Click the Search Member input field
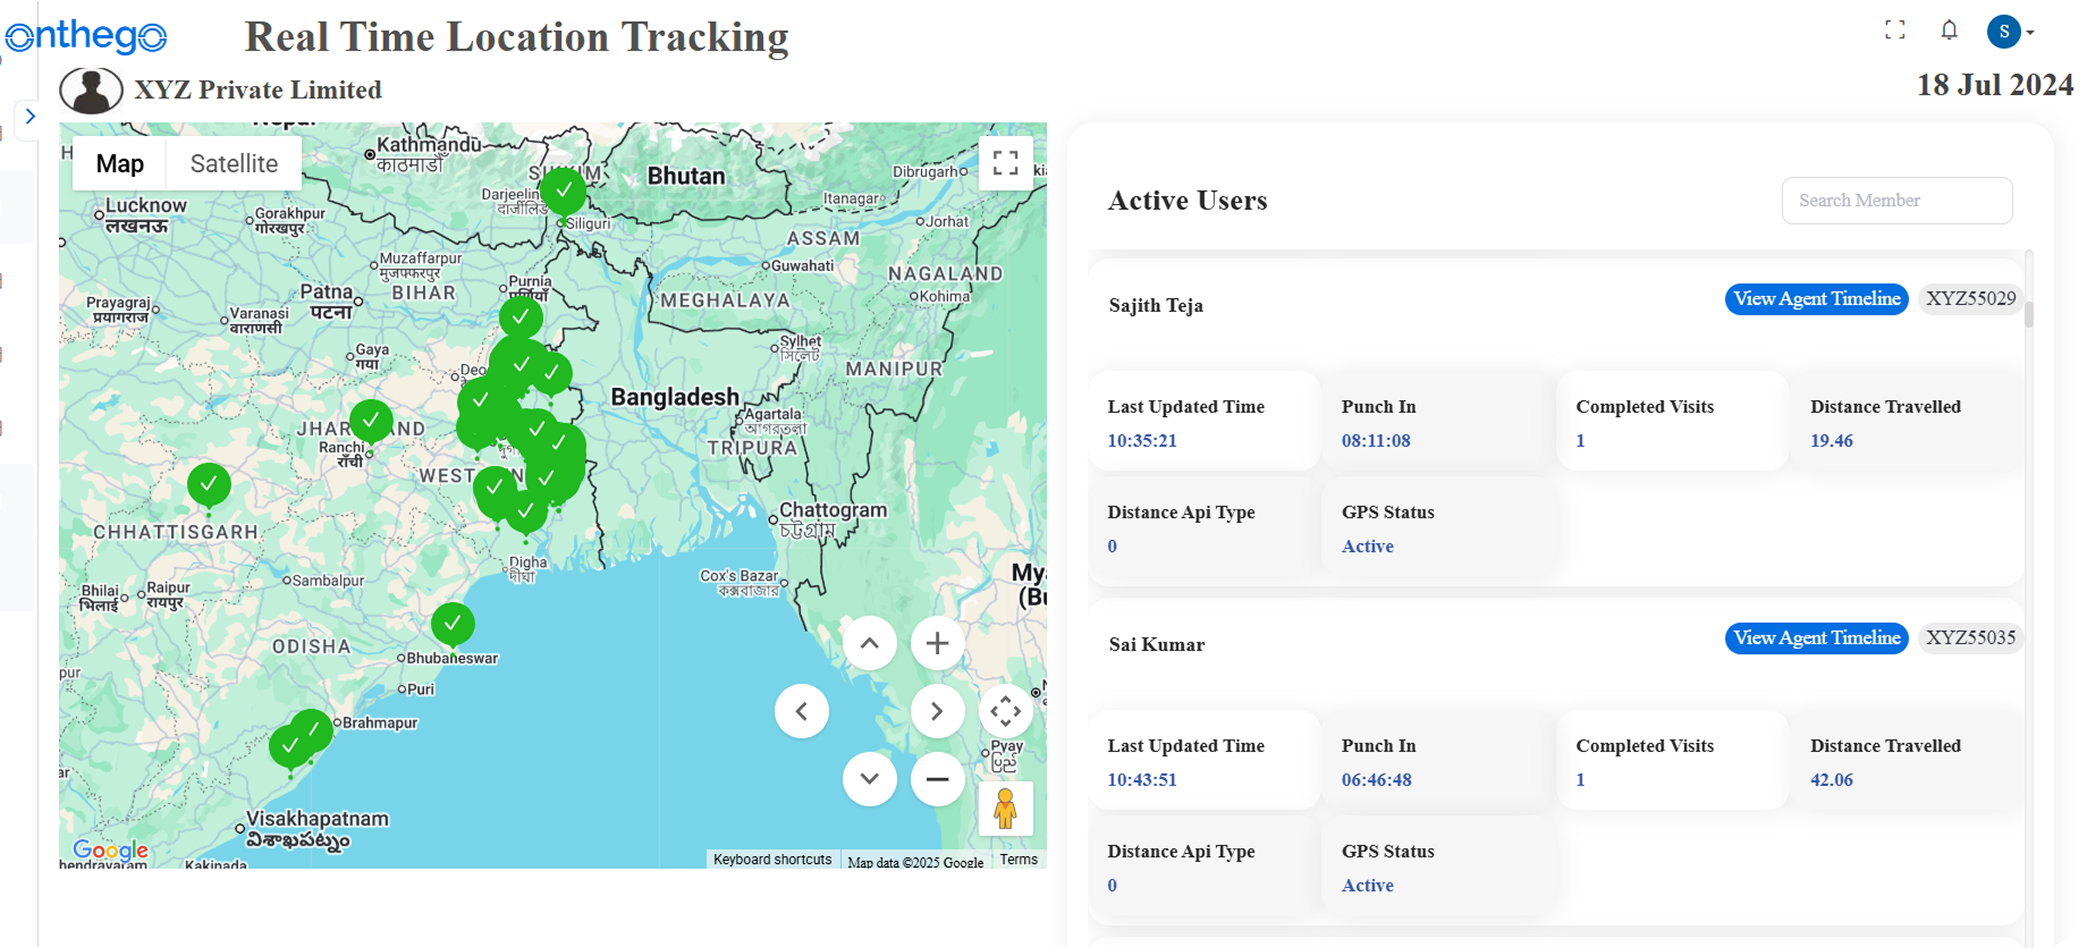 1896,201
